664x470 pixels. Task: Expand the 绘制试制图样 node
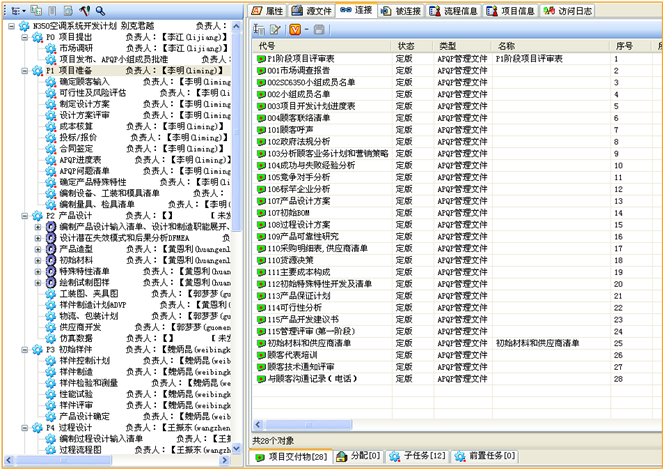38,283
